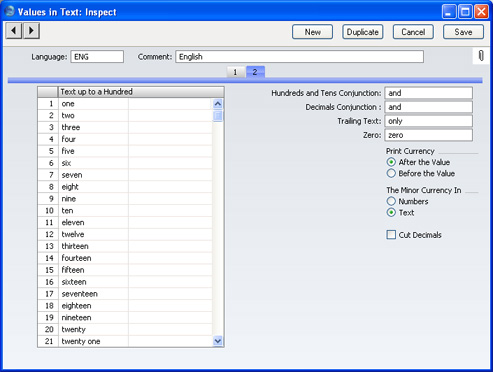Select the row containing 'seven'

125,175
